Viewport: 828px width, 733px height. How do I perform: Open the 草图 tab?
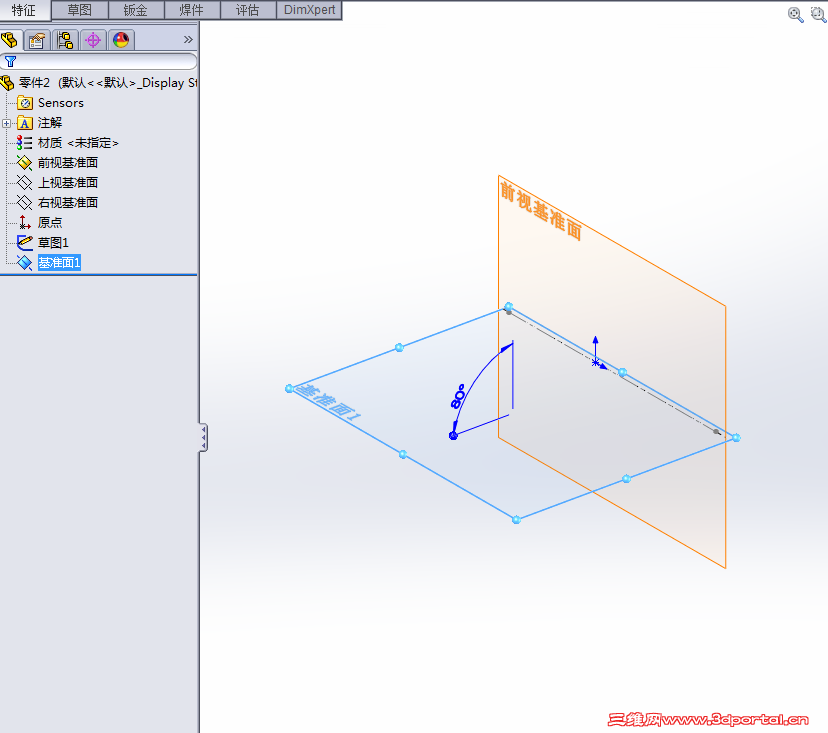pos(80,10)
